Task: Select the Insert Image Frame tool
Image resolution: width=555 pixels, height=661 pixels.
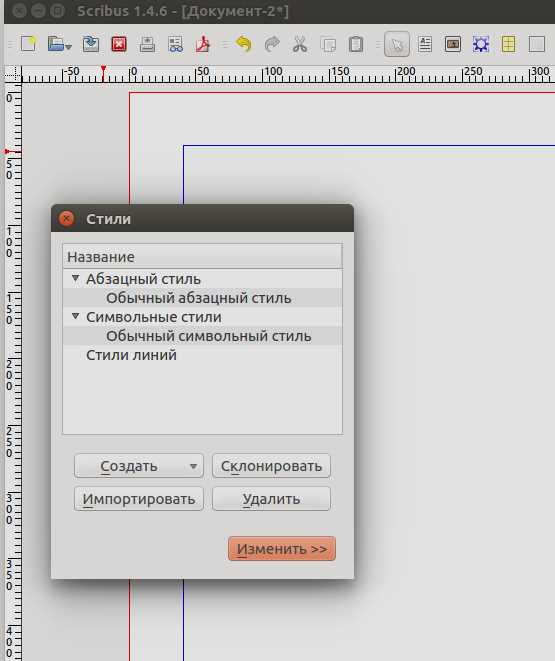Action: point(453,44)
